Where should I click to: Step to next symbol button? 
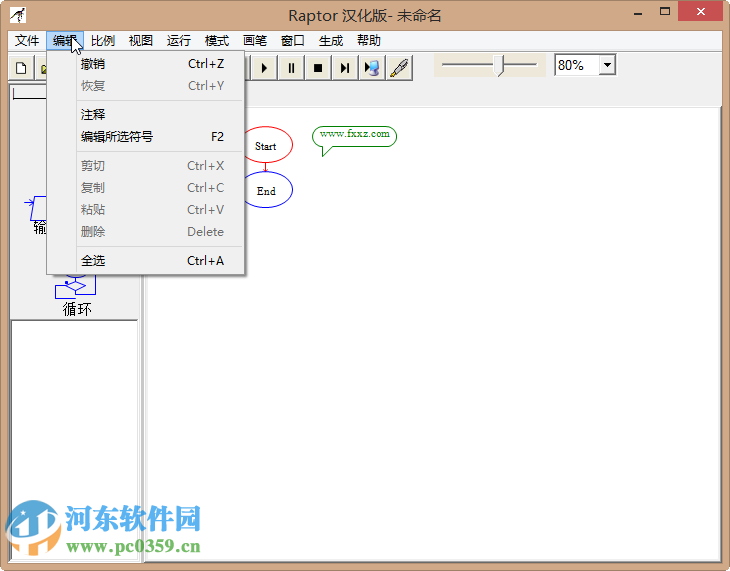[345, 68]
